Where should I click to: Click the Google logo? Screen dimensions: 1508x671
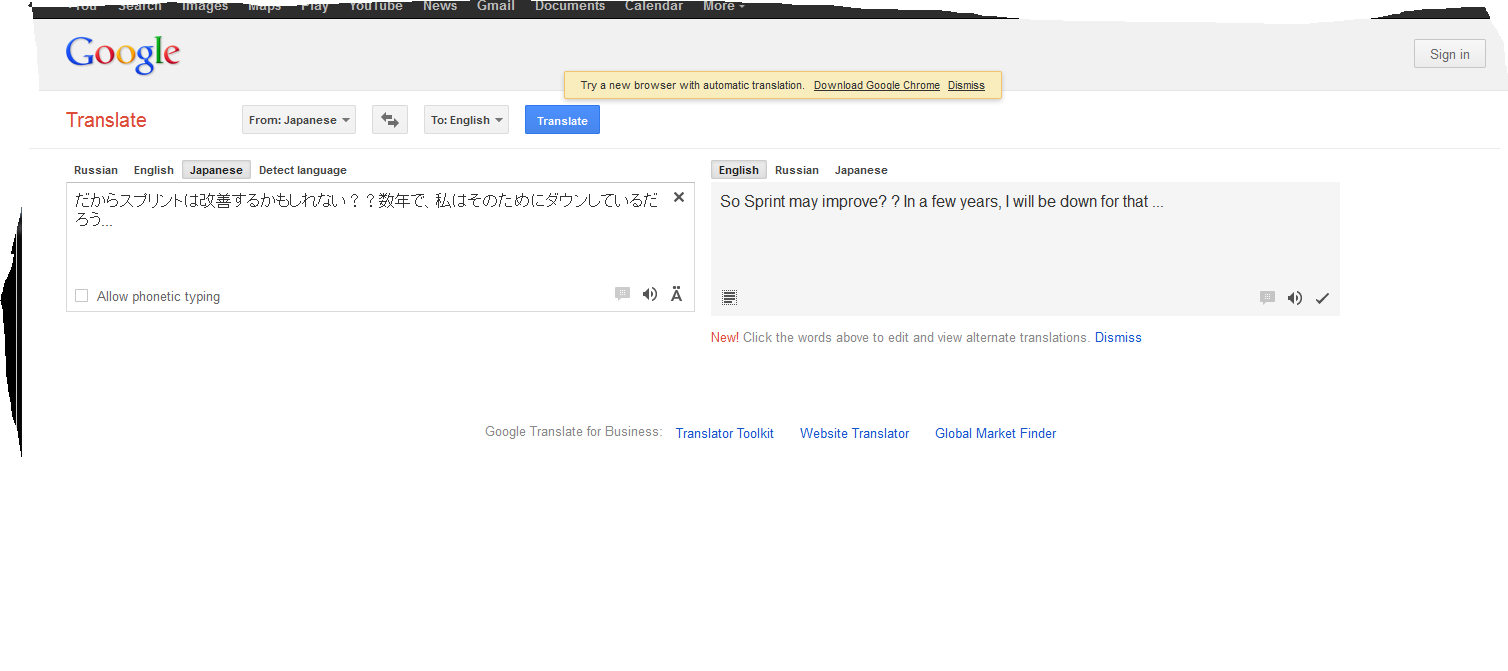[123, 55]
